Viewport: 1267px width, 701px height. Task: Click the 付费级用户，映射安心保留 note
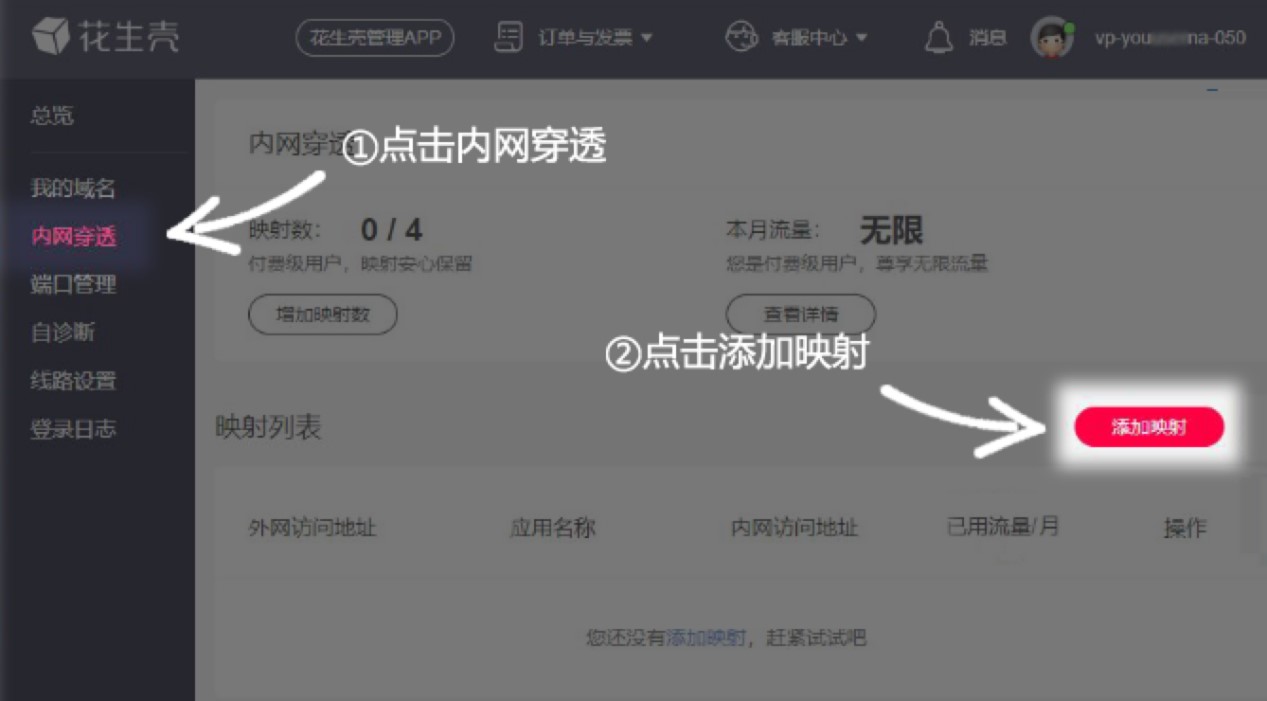360,264
